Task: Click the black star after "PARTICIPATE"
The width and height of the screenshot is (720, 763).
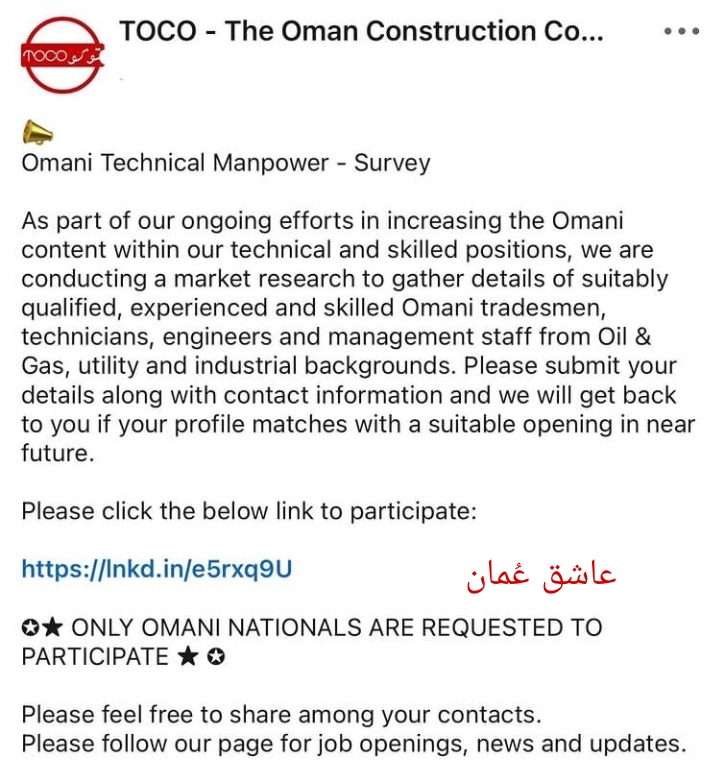Action: [x=189, y=657]
